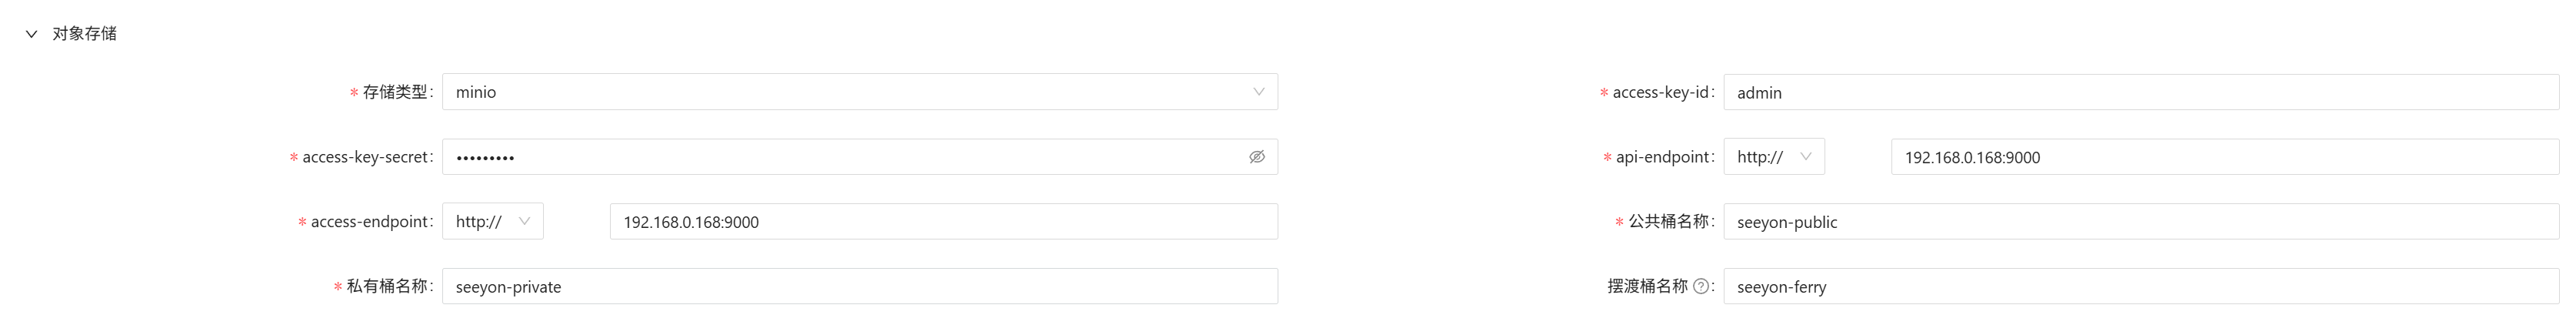The height and width of the screenshot is (335, 2576).
Task: Click the access-key-secret label text
Action: 366,157
